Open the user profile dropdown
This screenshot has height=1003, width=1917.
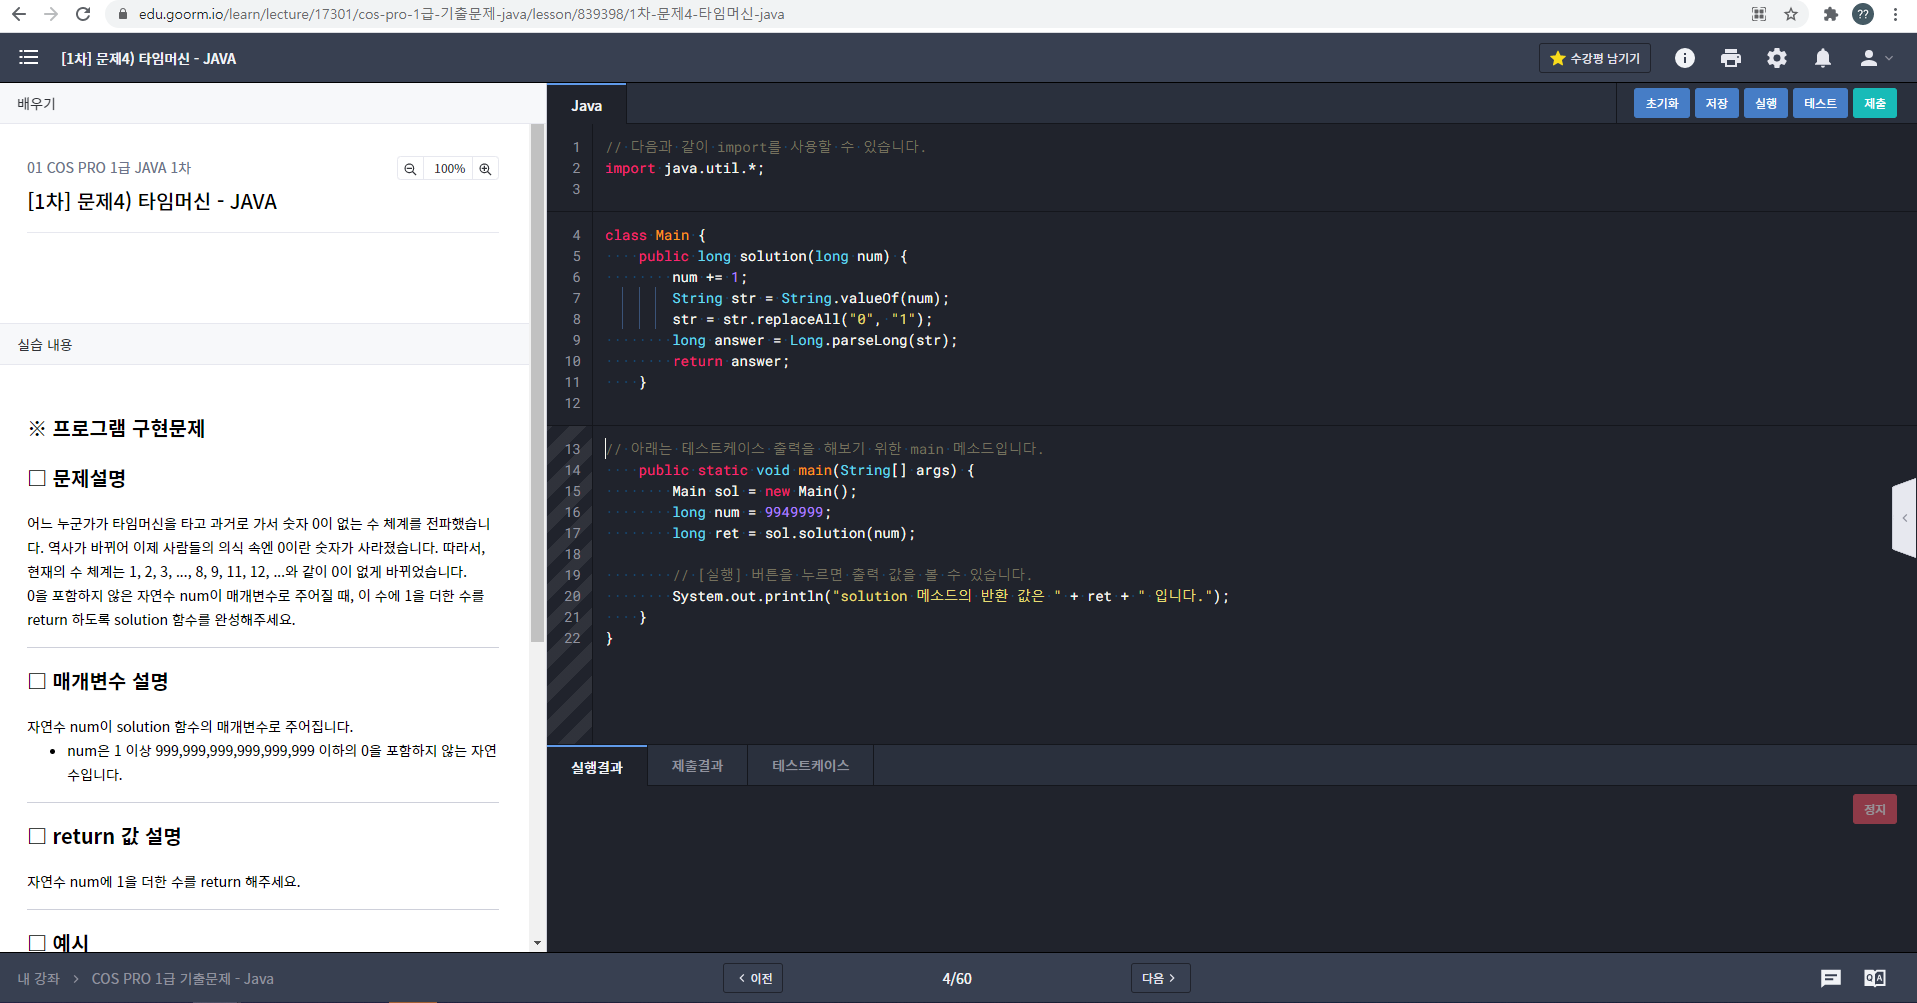(1876, 58)
